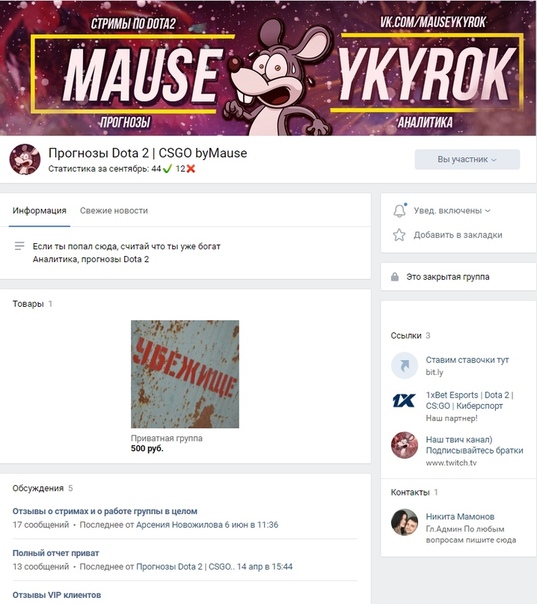Open the bit.ly link arrow icon
The image size is (537, 604).
[x=404, y=365]
